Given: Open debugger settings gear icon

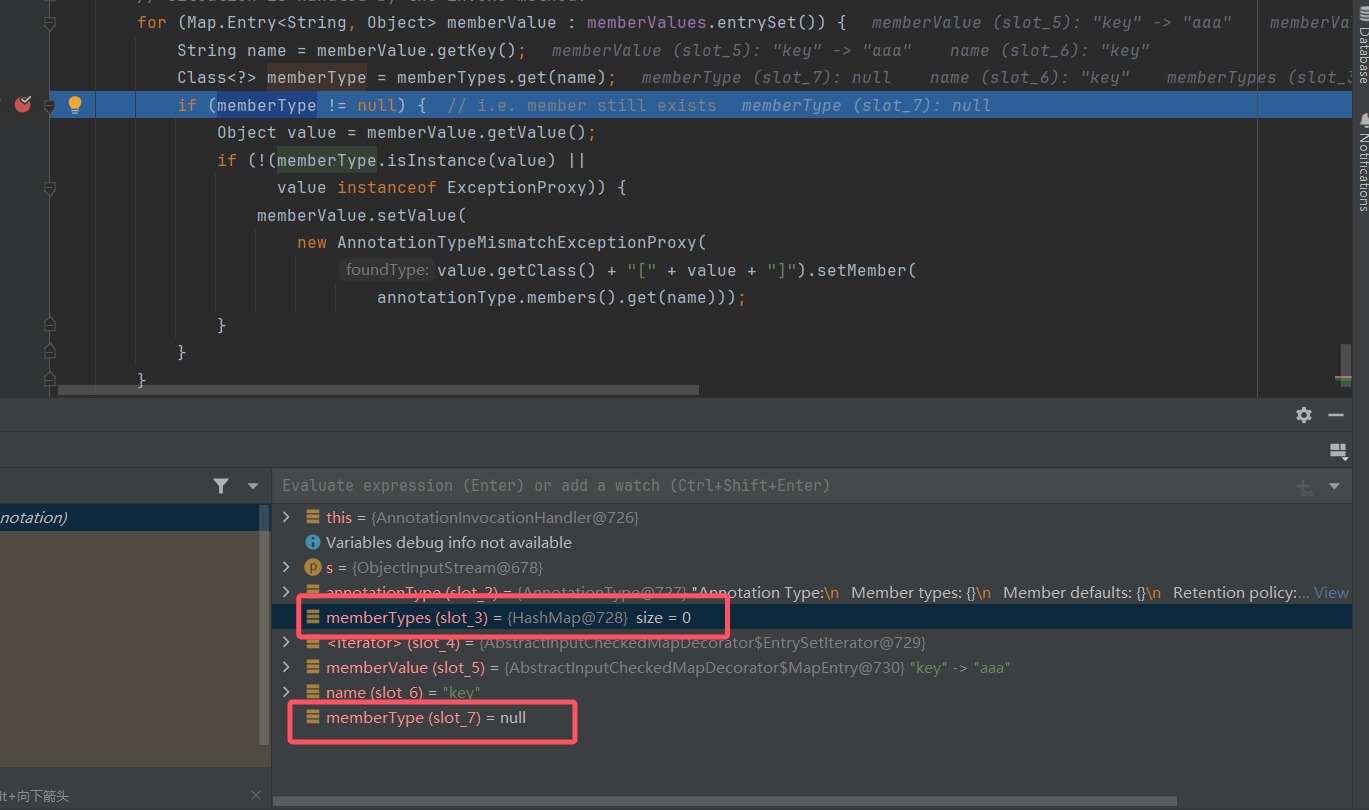Looking at the screenshot, I should pos(1304,415).
